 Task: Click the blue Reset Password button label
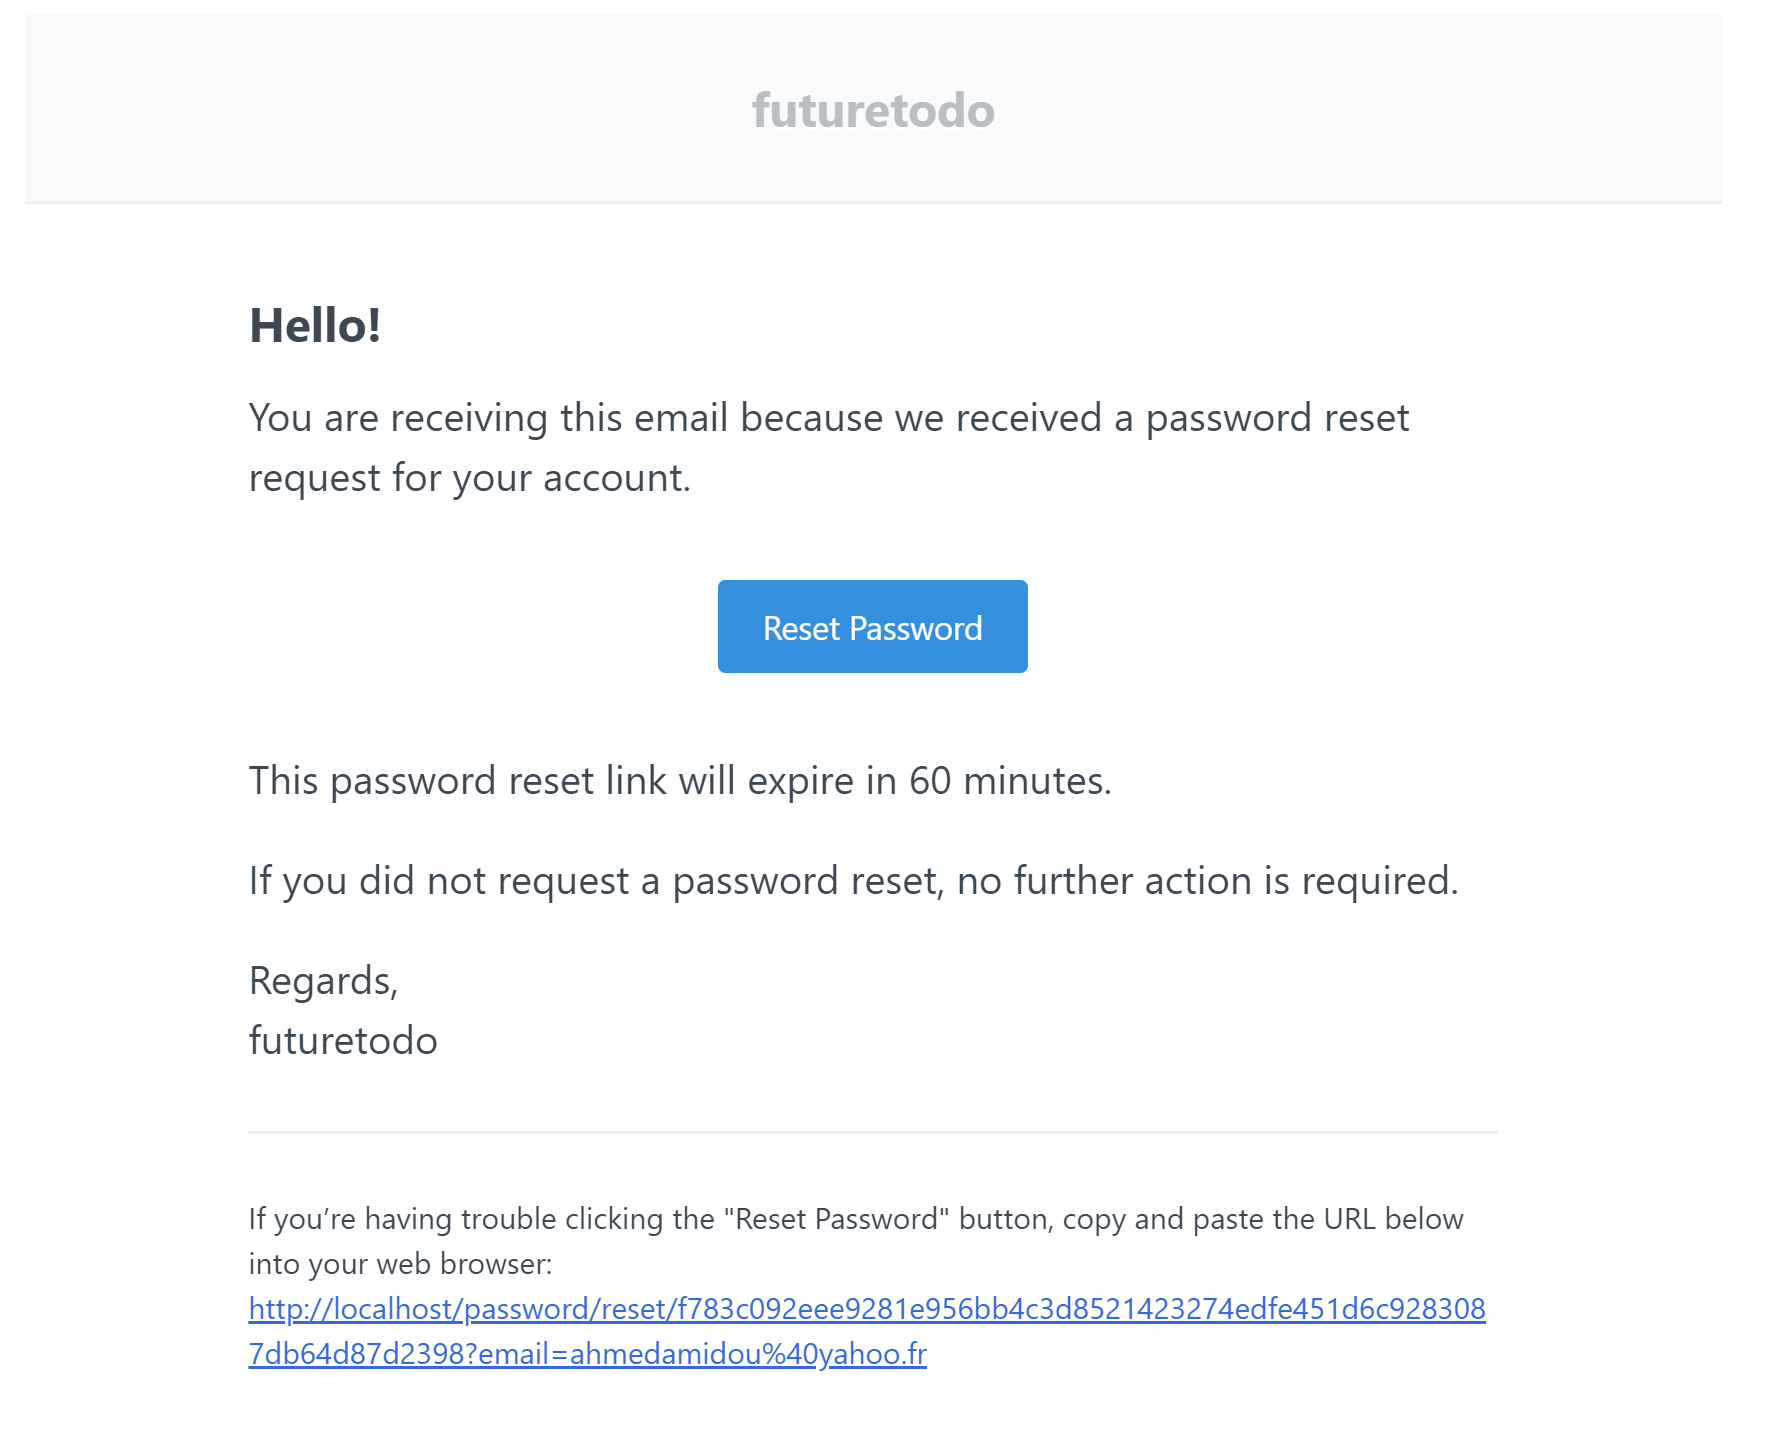pyautogui.click(x=871, y=626)
